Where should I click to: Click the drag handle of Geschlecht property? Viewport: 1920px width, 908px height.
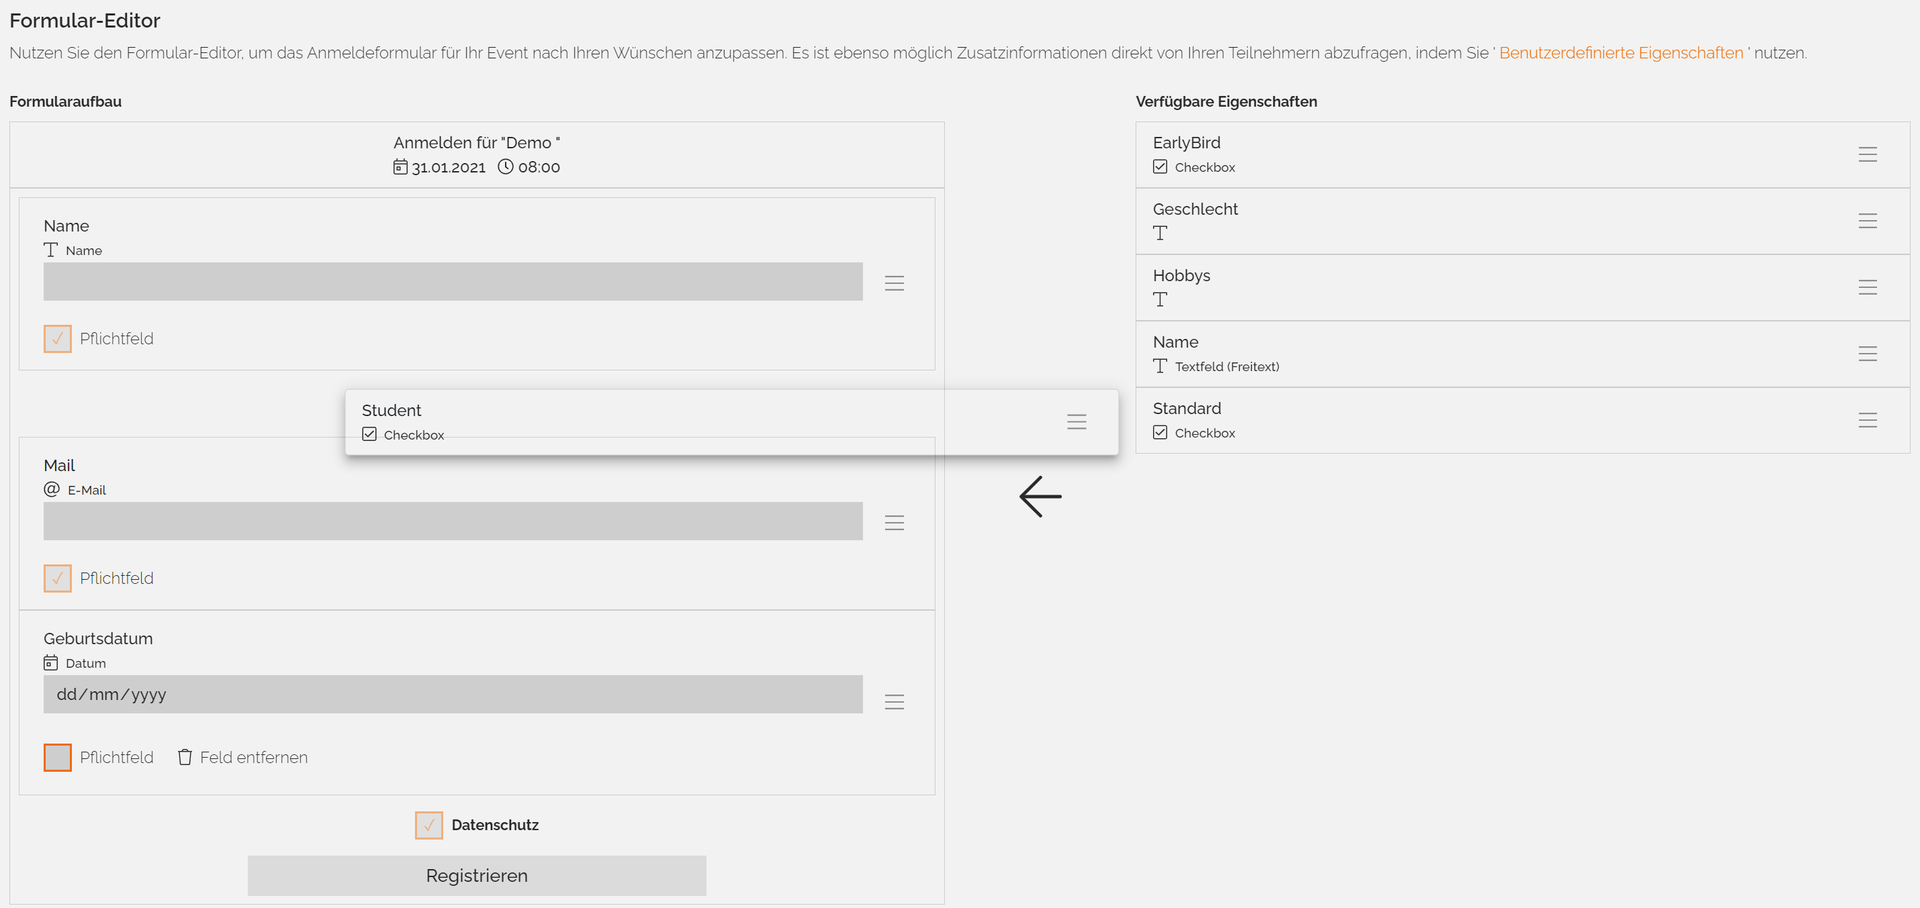1867,221
